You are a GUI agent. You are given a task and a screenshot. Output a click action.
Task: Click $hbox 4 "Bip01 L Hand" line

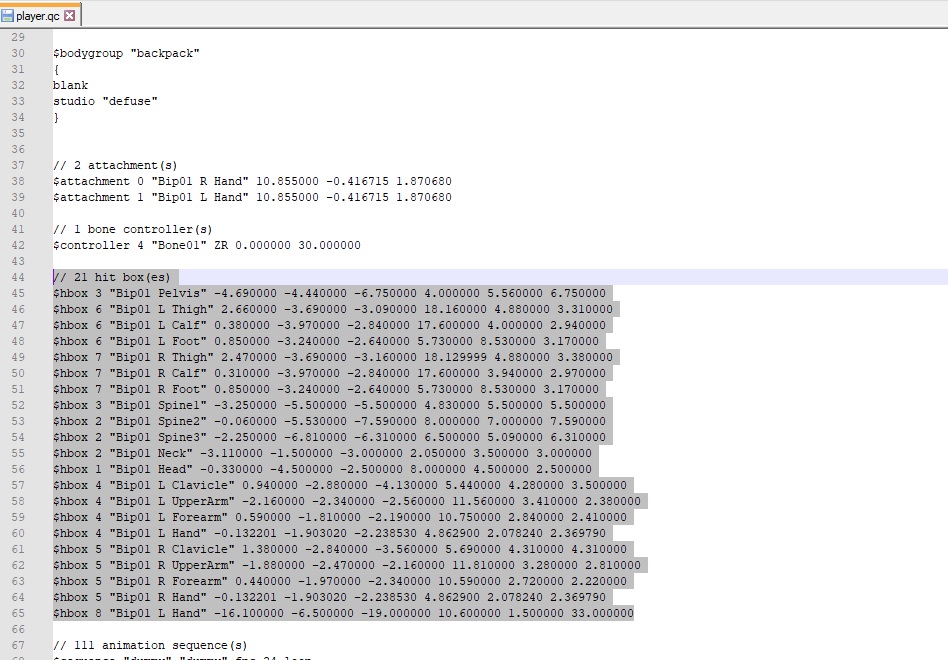tap(330, 533)
